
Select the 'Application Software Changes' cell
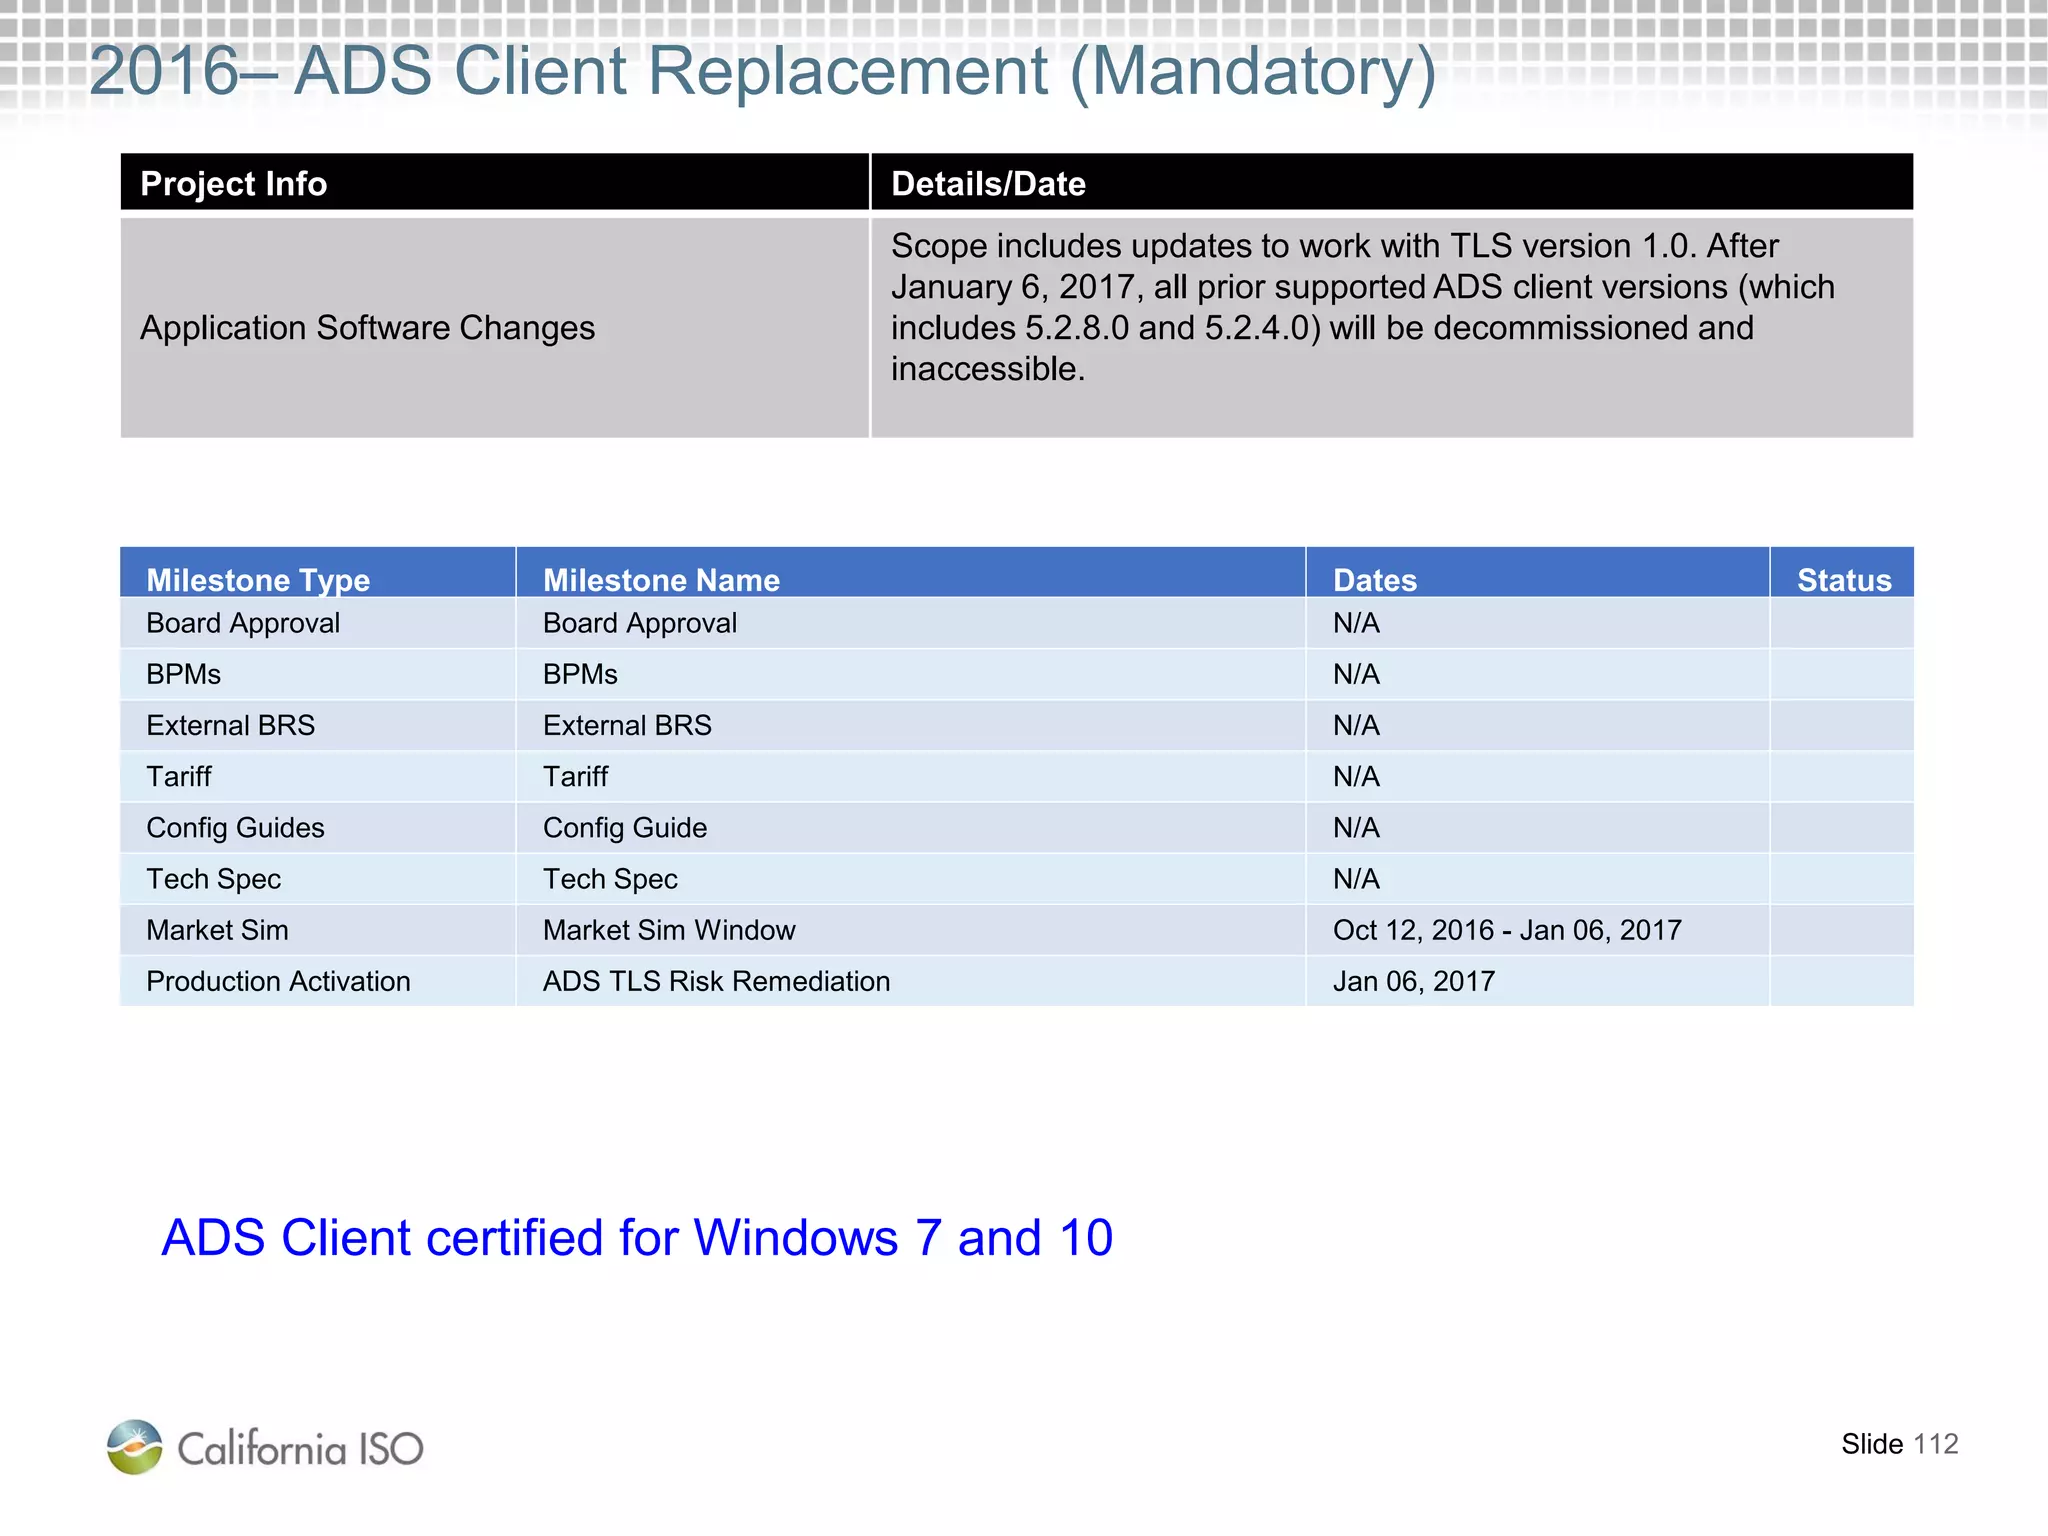point(494,328)
